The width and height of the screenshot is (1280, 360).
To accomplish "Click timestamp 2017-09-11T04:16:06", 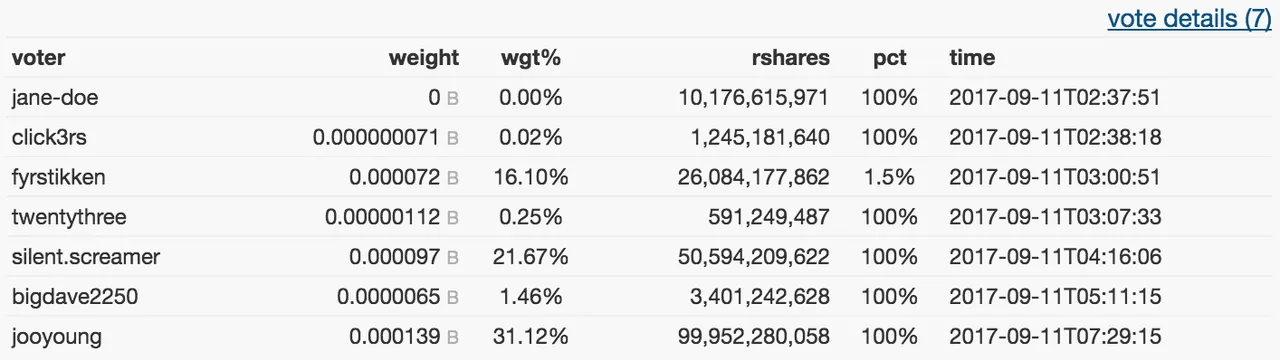I will pyautogui.click(x=1055, y=257).
